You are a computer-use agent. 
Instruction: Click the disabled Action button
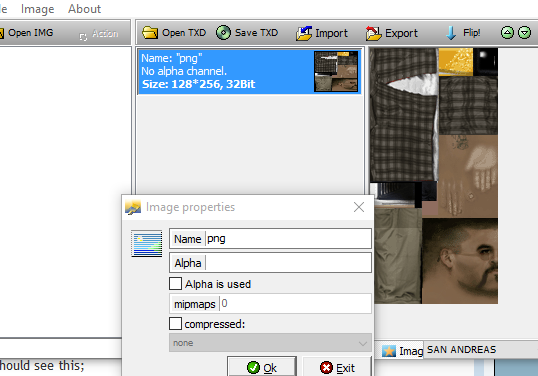pyautogui.click(x=99, y=34)
